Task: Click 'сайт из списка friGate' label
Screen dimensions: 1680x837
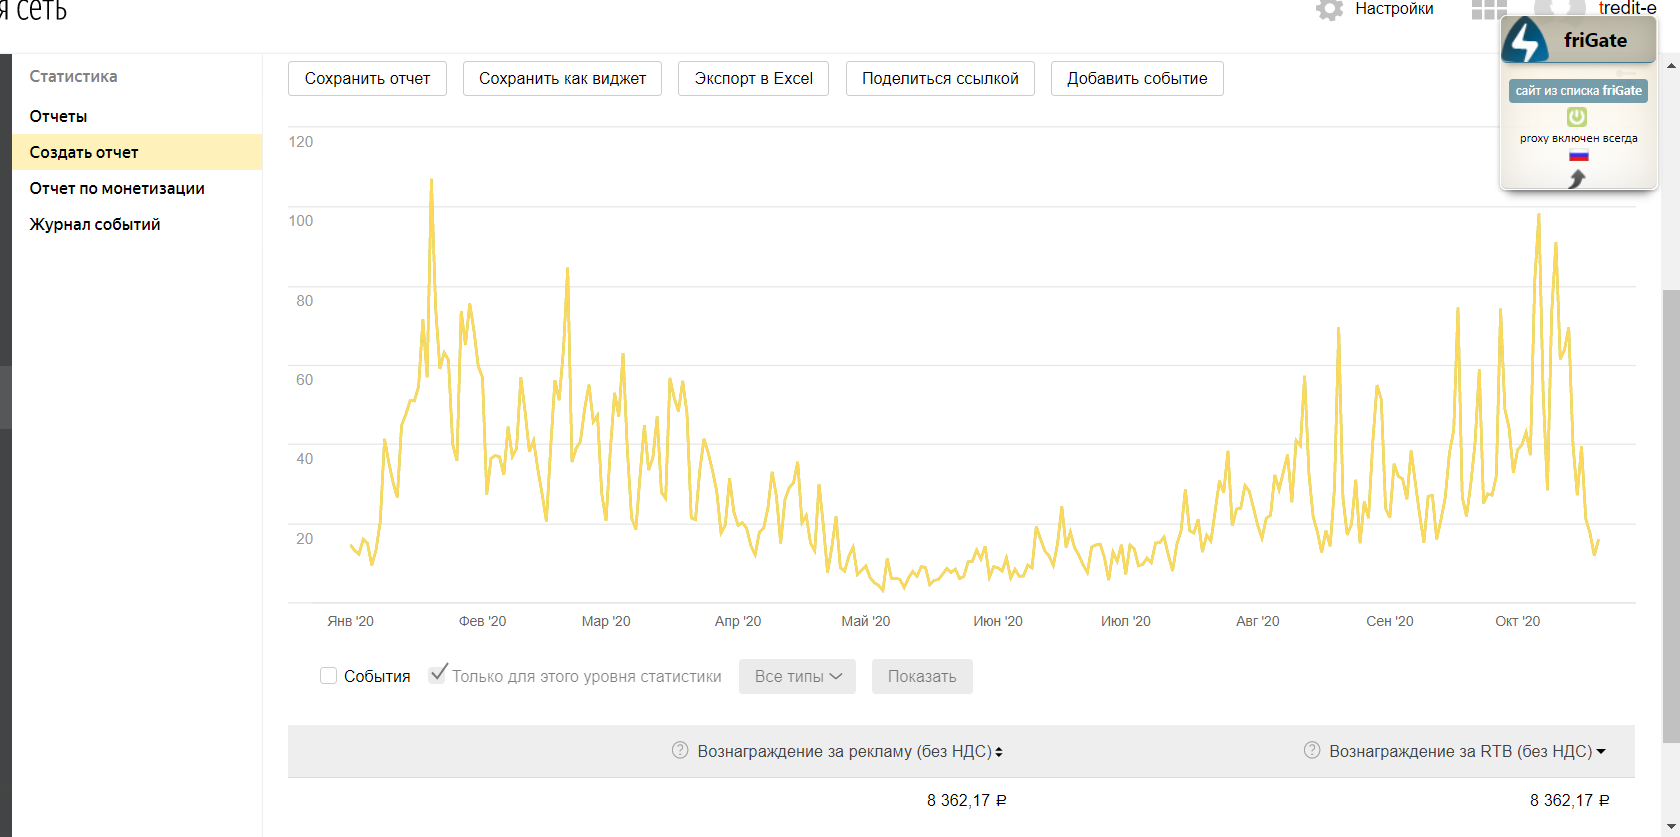Action: tap(1578, 91)
